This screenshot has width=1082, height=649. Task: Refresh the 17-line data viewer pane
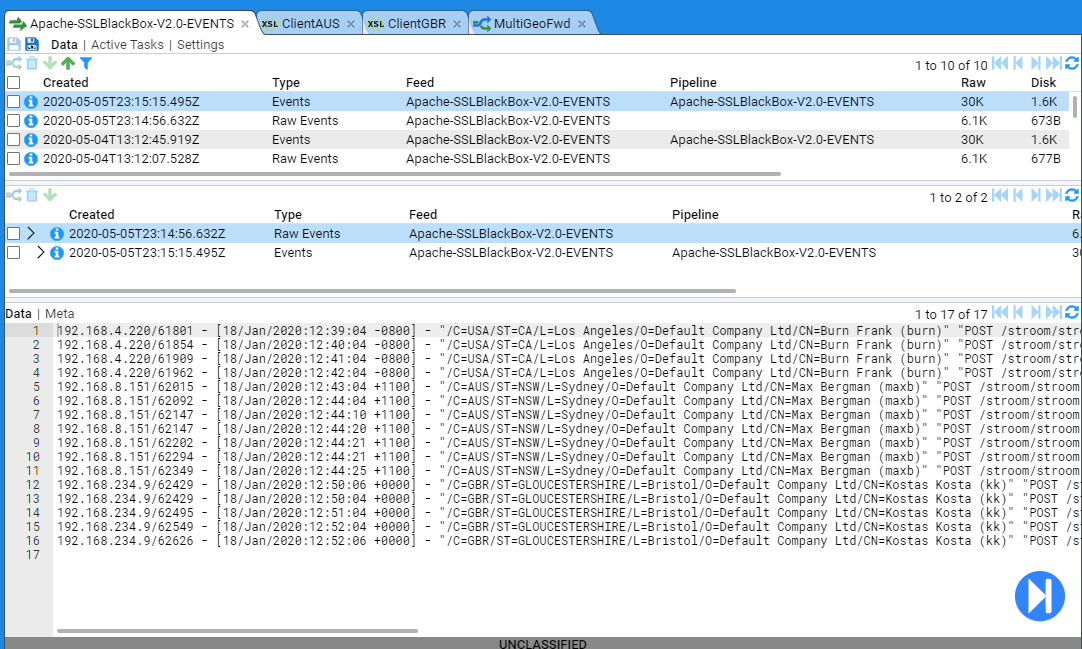point(1072,313)
